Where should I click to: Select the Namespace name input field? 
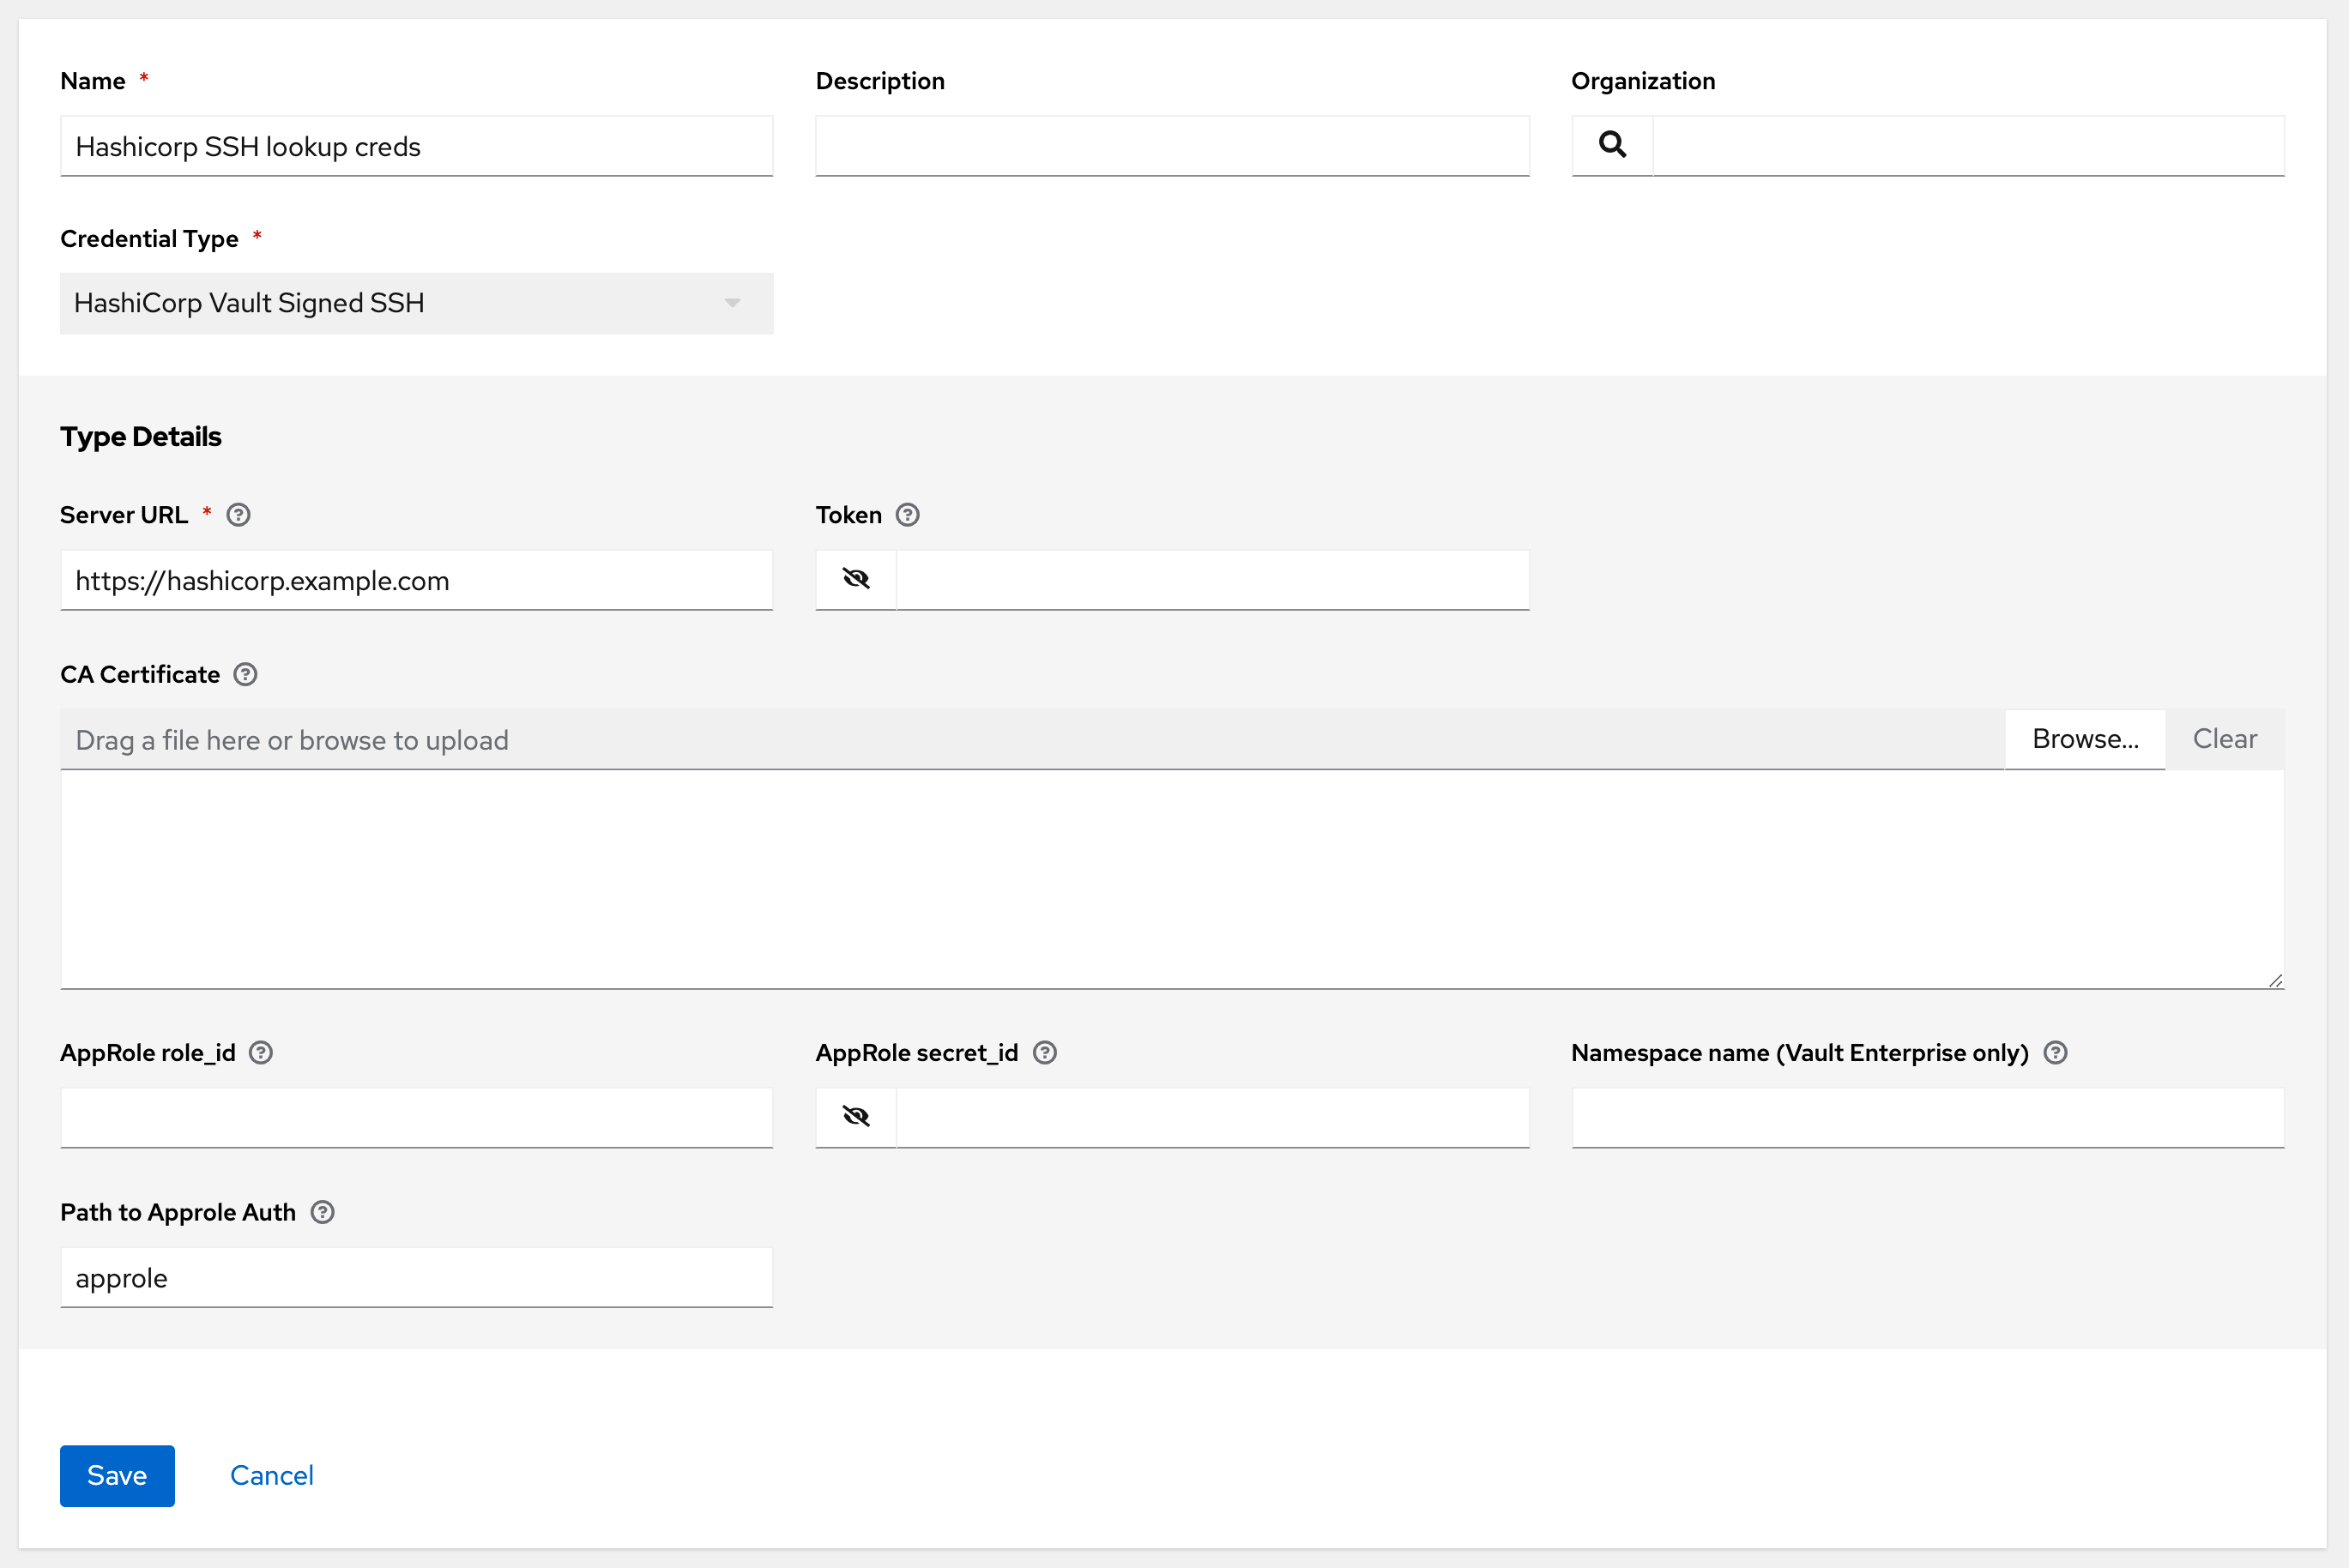coord(1927,1117)
